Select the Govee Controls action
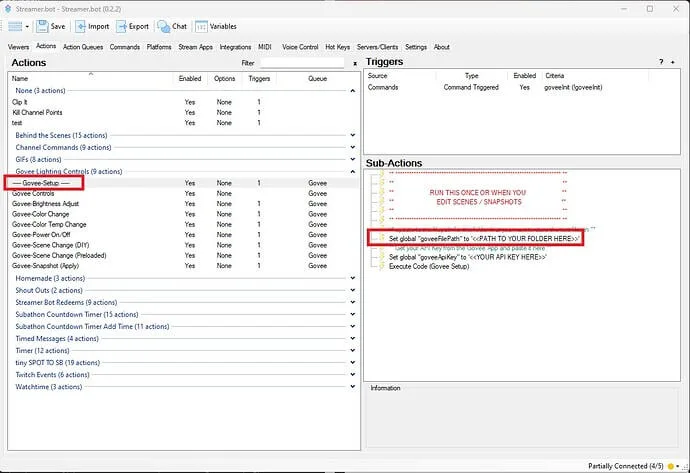Screen dimensions: 690x473 183,194
